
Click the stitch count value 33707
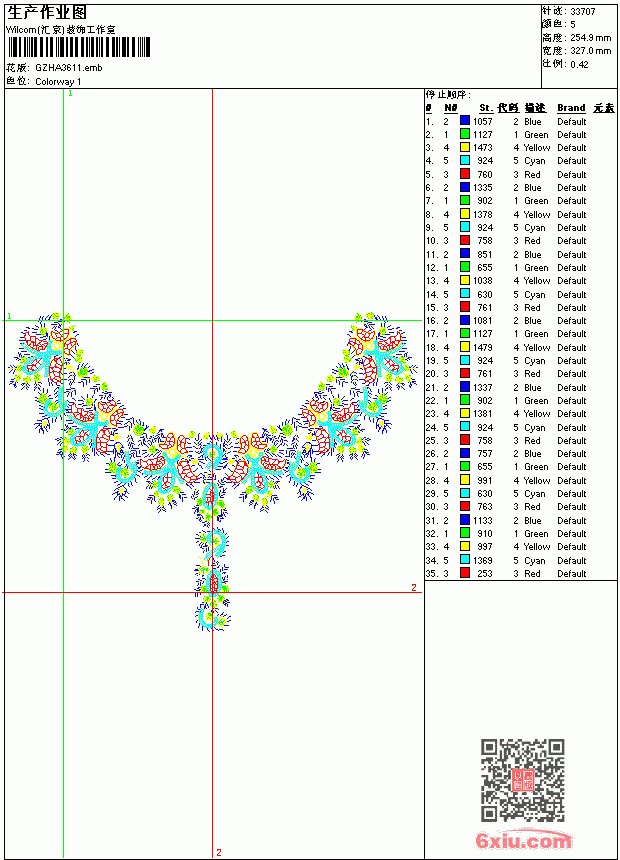583,12
